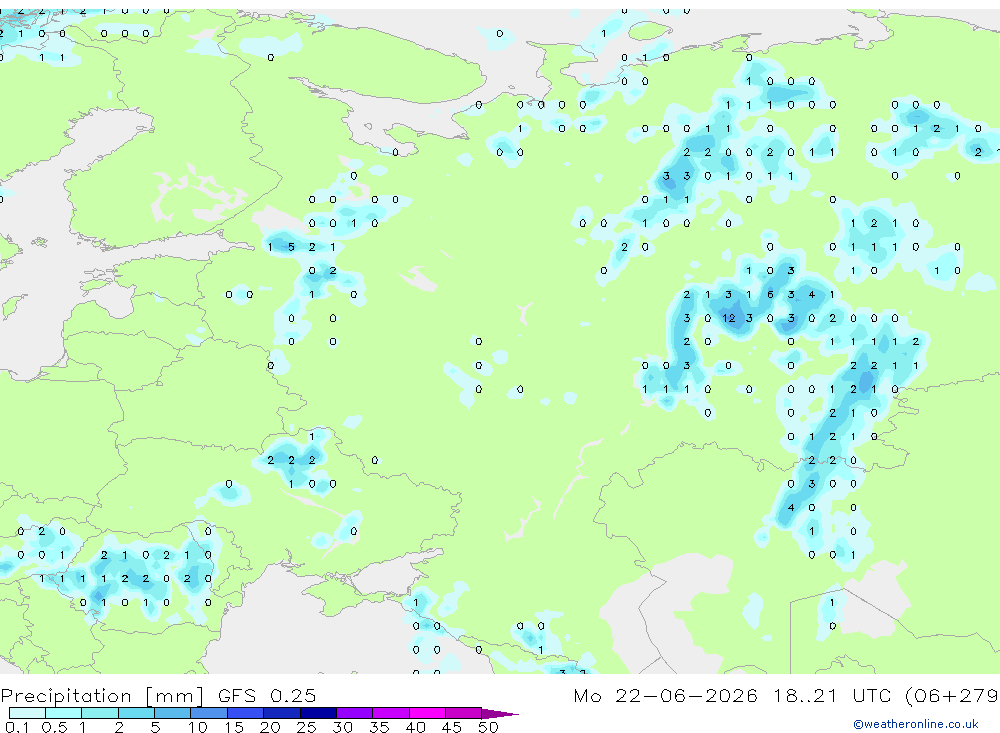Click the weekday label 'Mo'
1000x733 pixels.
[587, 696]
